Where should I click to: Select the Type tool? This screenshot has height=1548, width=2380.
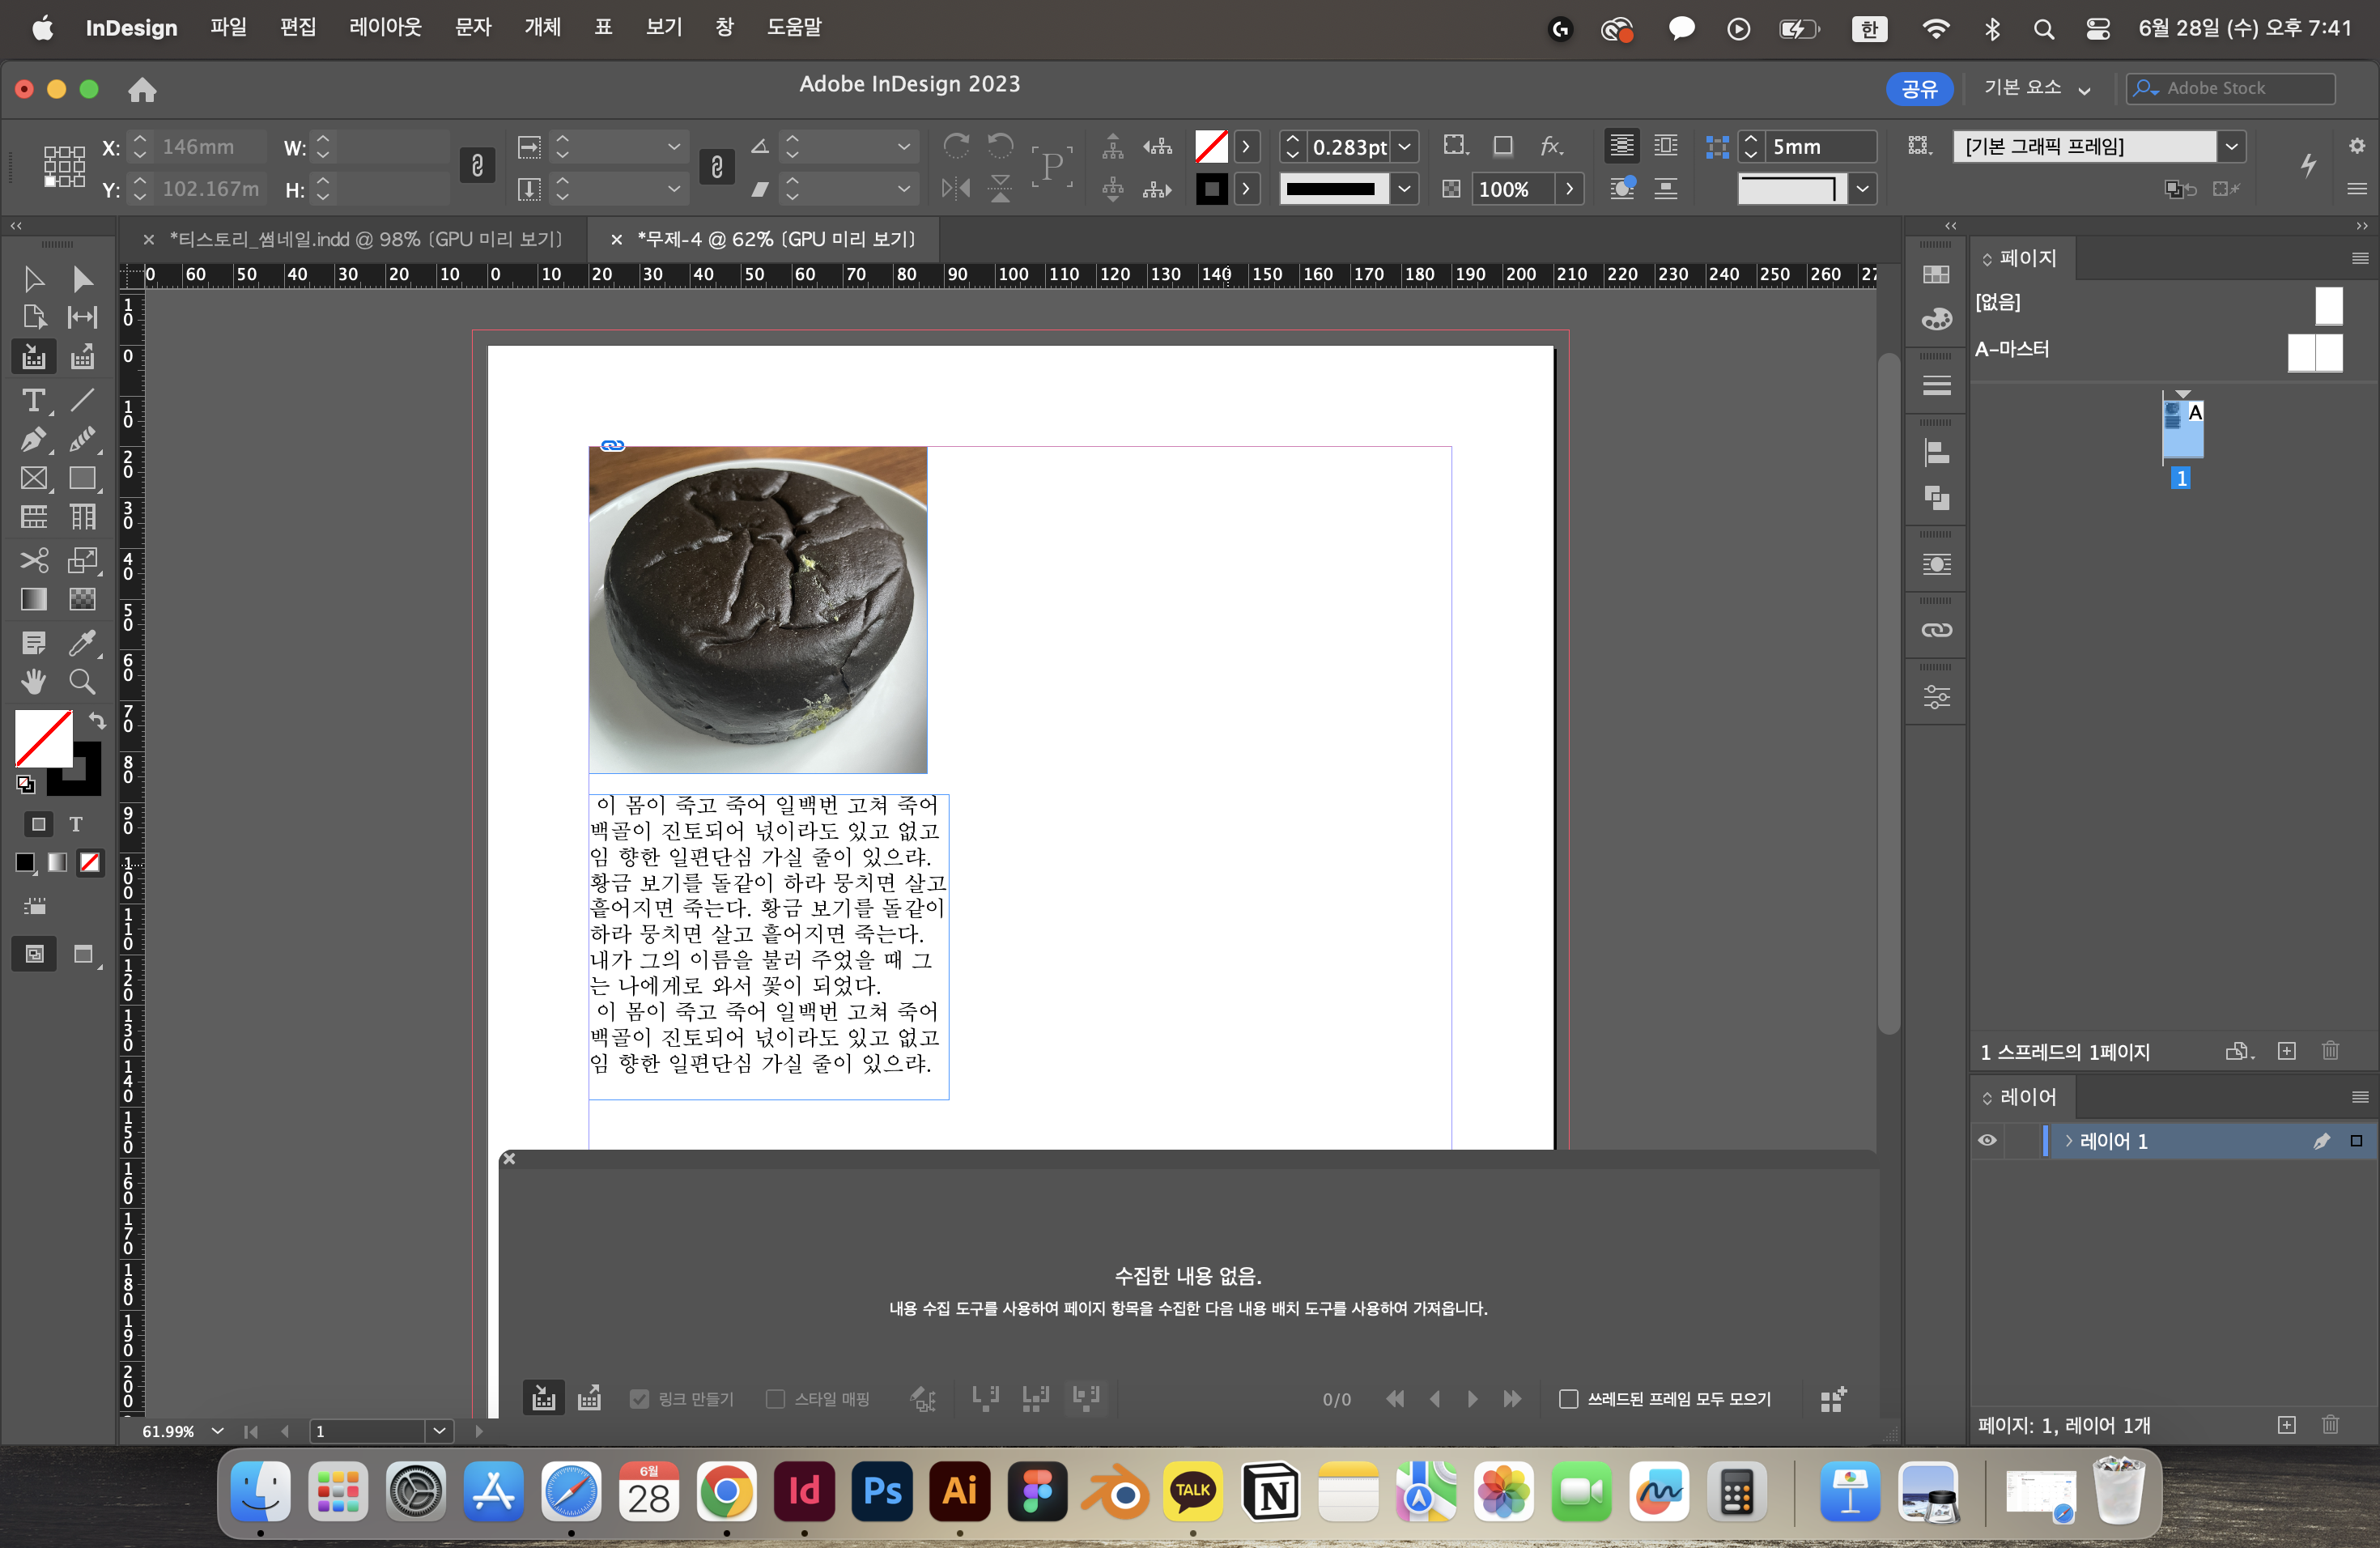coord(33,400)
